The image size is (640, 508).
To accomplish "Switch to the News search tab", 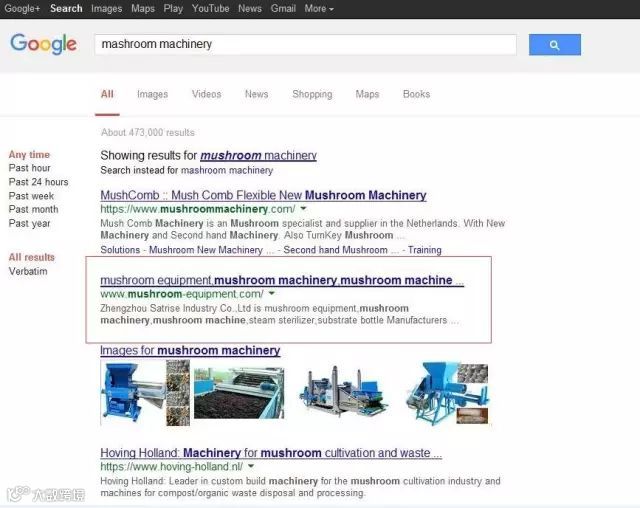I will click(x=256, y=94).
